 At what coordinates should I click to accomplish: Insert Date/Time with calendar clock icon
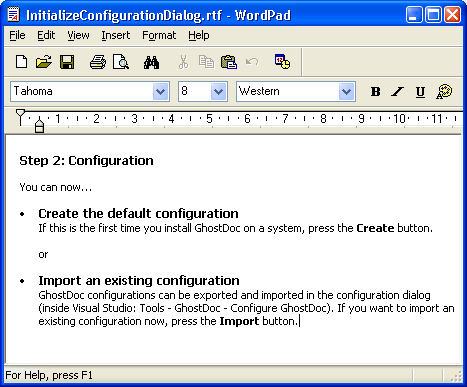tap(282, 62)
